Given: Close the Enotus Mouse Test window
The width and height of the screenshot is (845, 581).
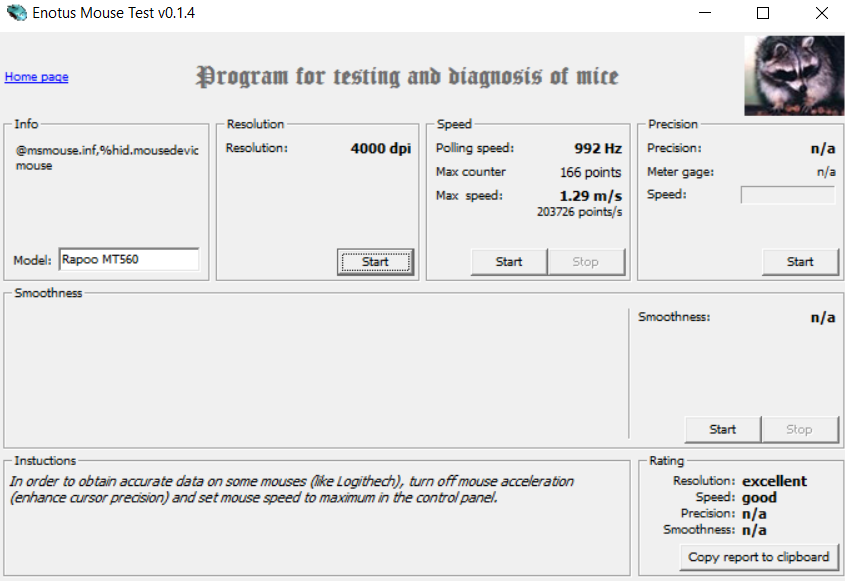Looking at the screenshot, I should click(x=821, y=13).
